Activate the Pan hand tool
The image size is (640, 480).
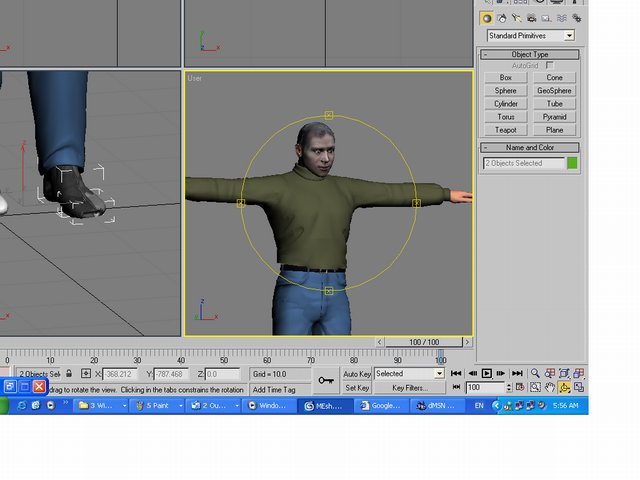(550, 387)
